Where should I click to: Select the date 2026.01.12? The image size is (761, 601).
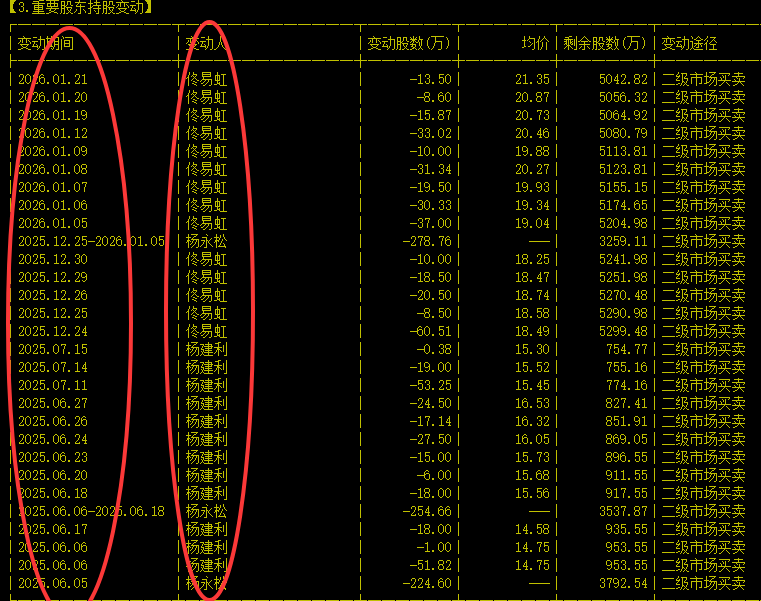click(x=53, y=133)
